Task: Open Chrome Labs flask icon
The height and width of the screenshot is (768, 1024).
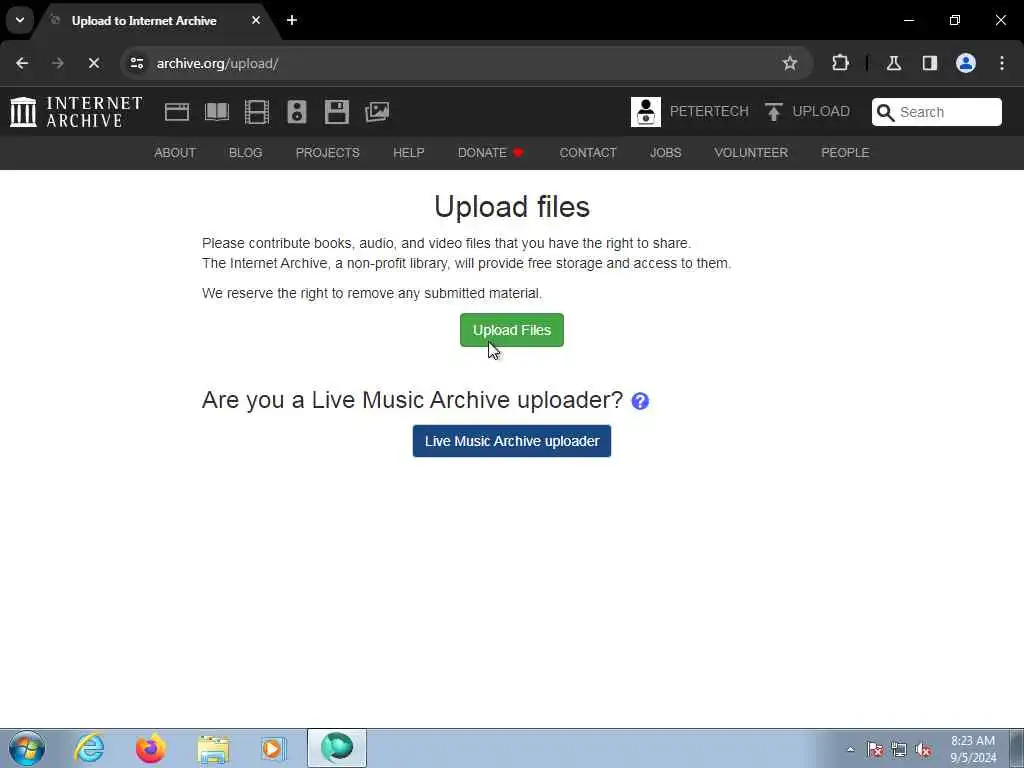Action: pyautogui.click(x=894, y=63)
